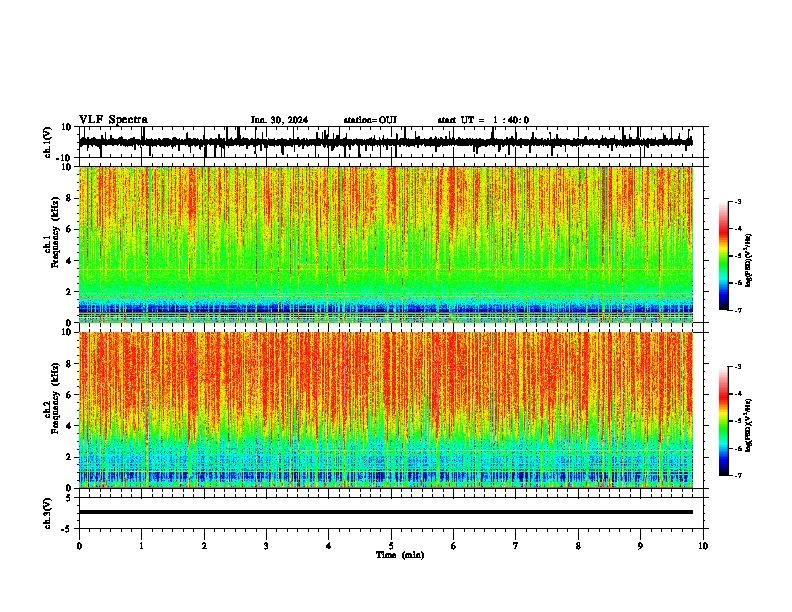Viewport: 792px width, 612px height.
Task: Click time axis tick label 8
Action: click(578, 546)
